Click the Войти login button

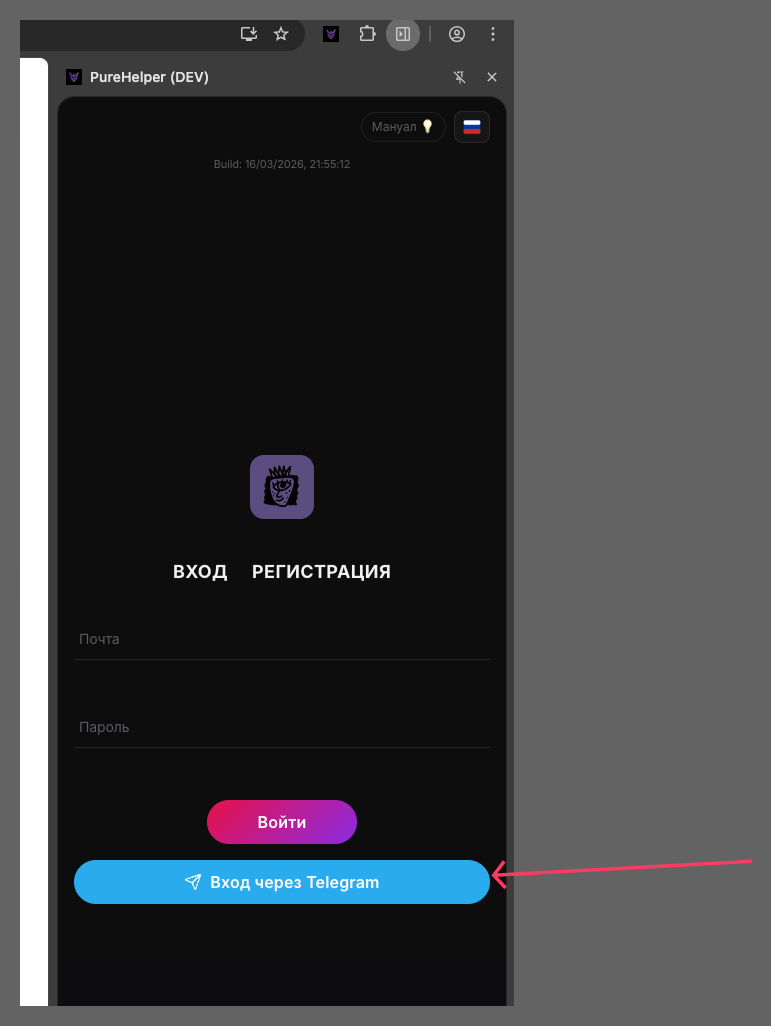tap(282, 822)
